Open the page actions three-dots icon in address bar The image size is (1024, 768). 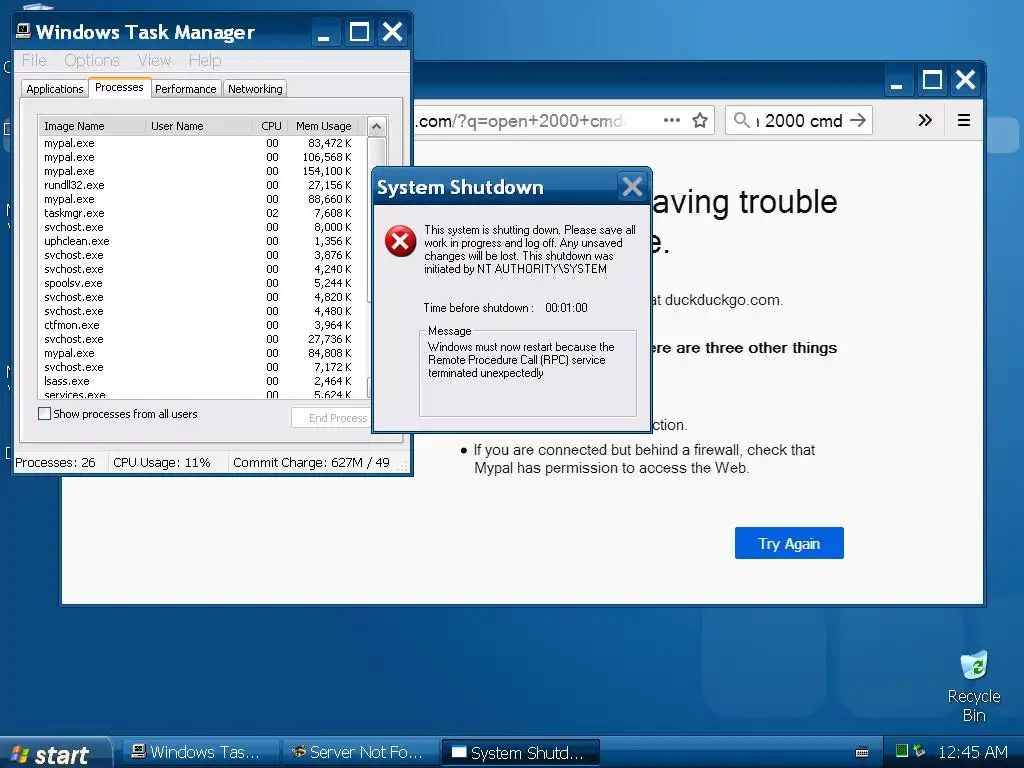pyautogui.click(x=671, y=120)
